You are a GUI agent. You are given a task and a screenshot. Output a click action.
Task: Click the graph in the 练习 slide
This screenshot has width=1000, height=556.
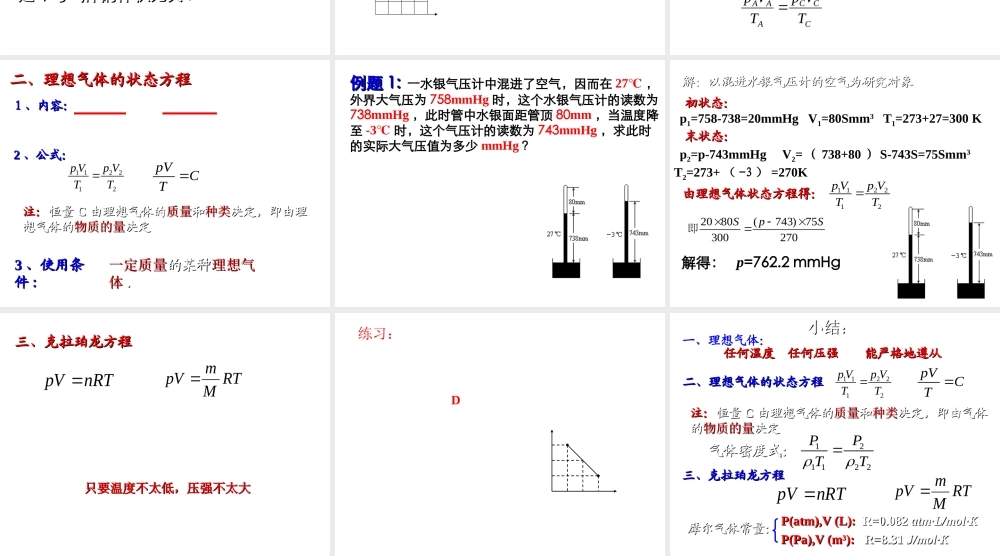(x=584, y=461)
